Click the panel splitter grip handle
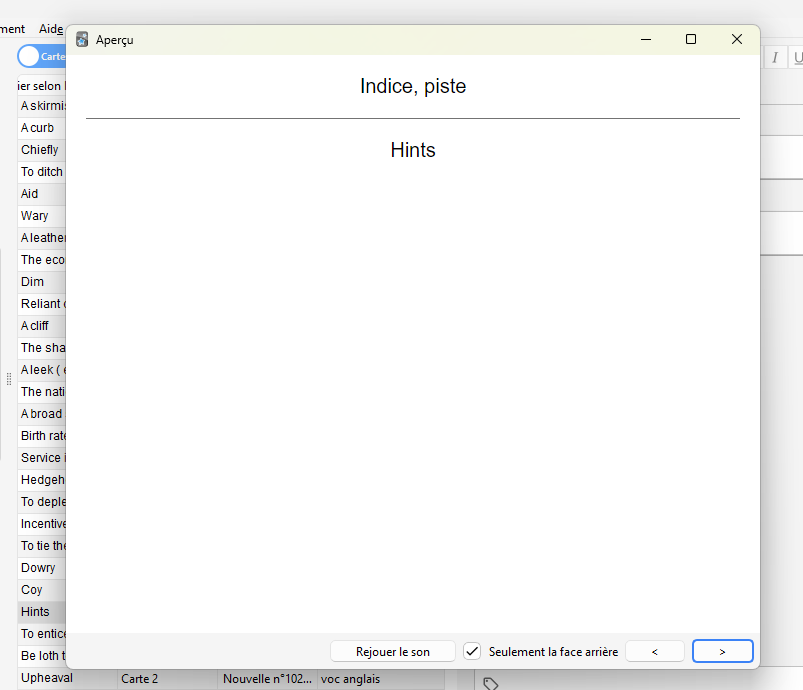The width and height of the screenshot is (803, 690). 9,379
